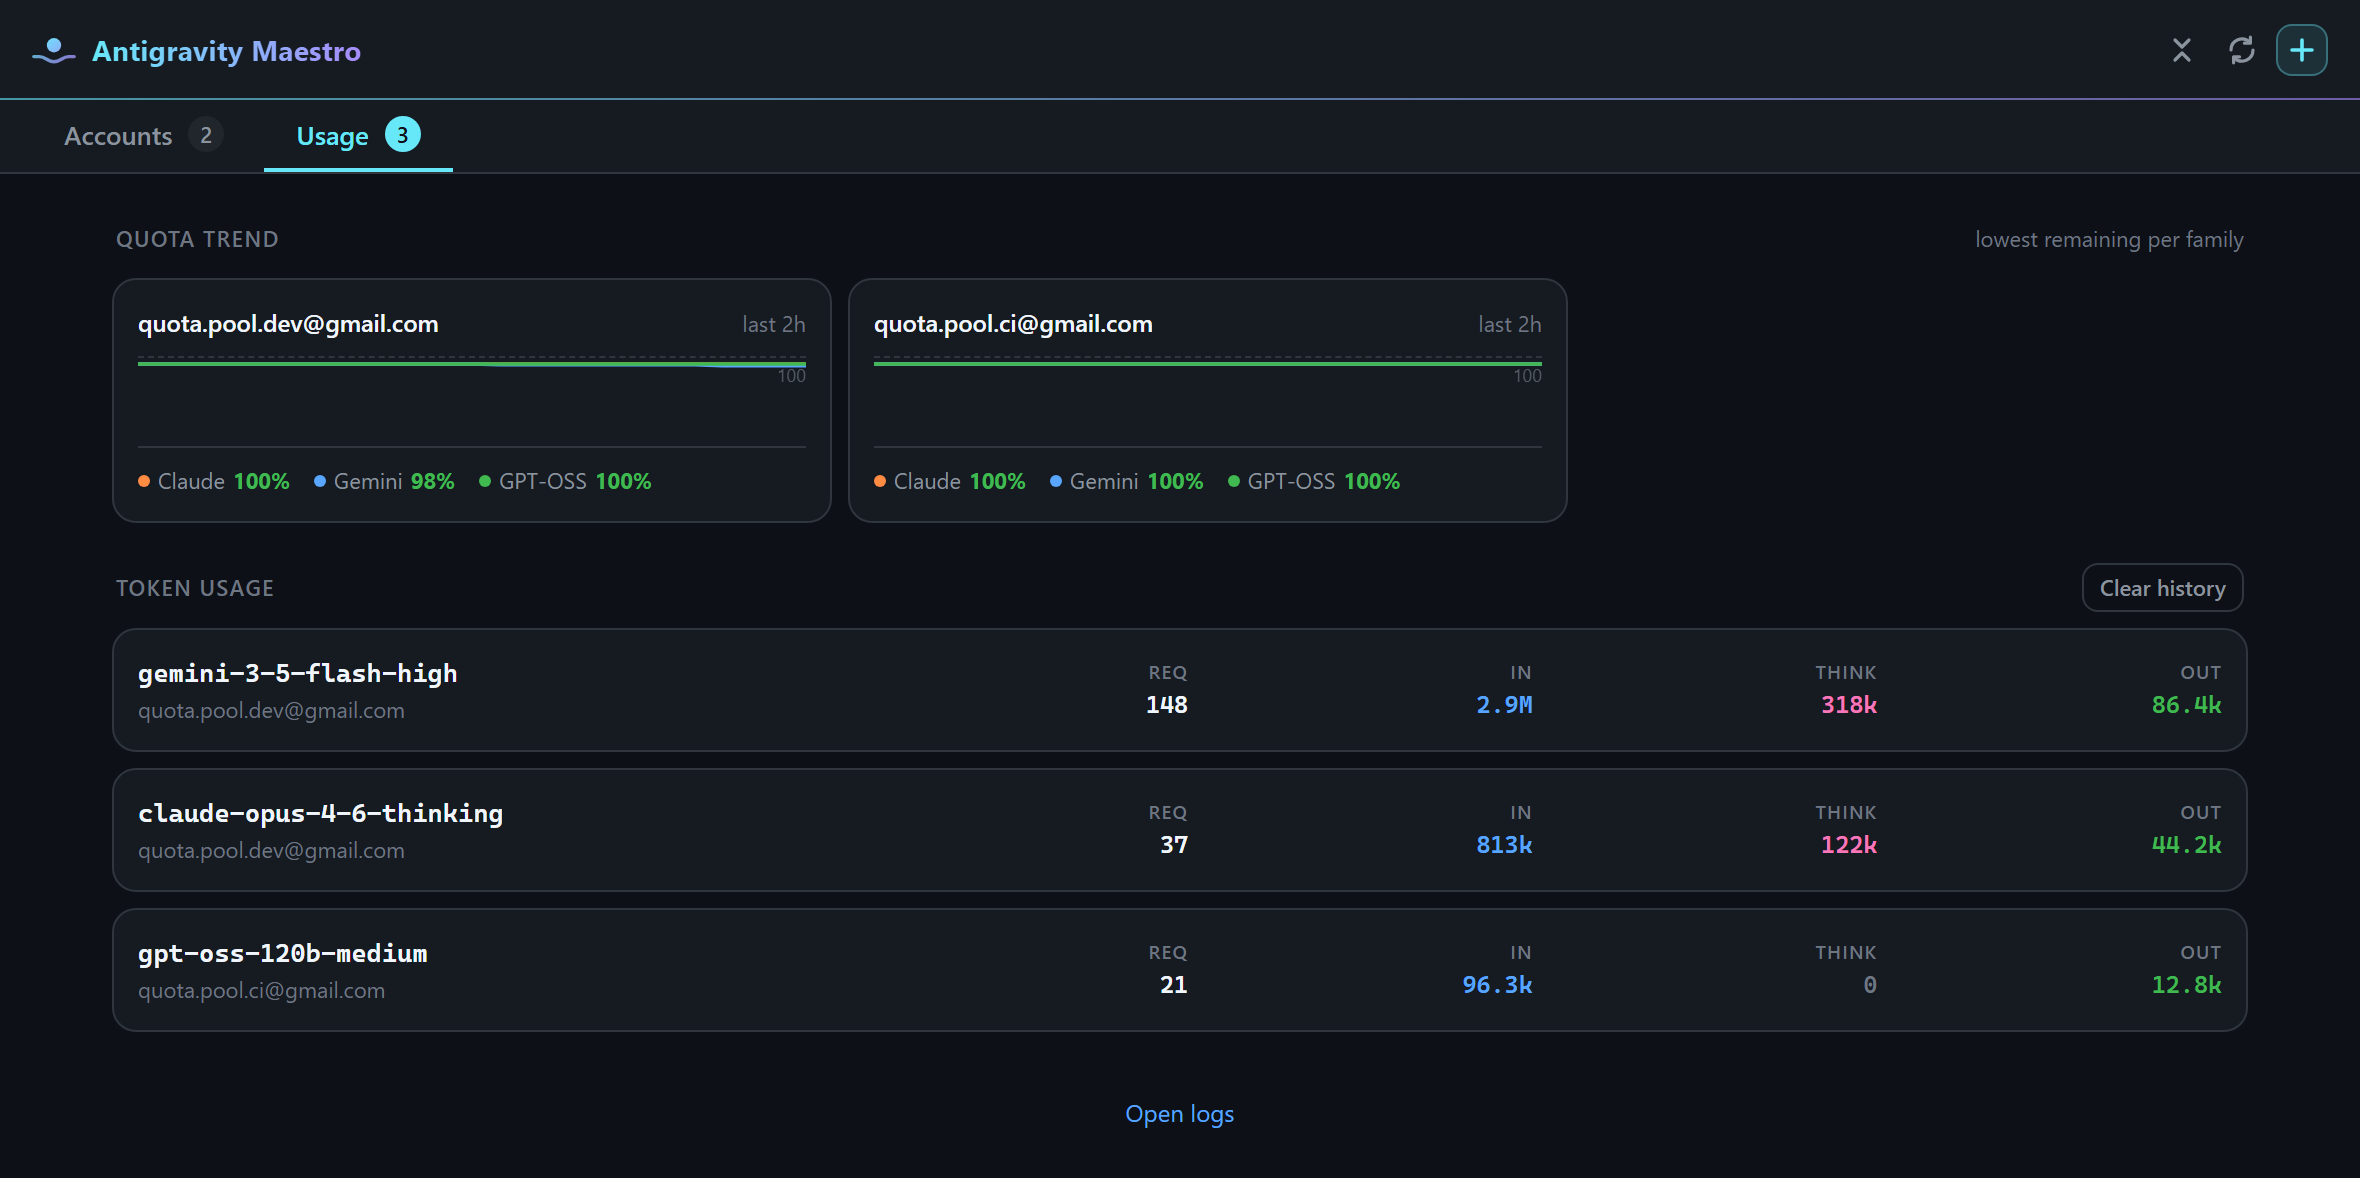Click the account email under gemini-3-5-flash-high
Screen dimensions: 2360x1178
(x=271, y=711)
